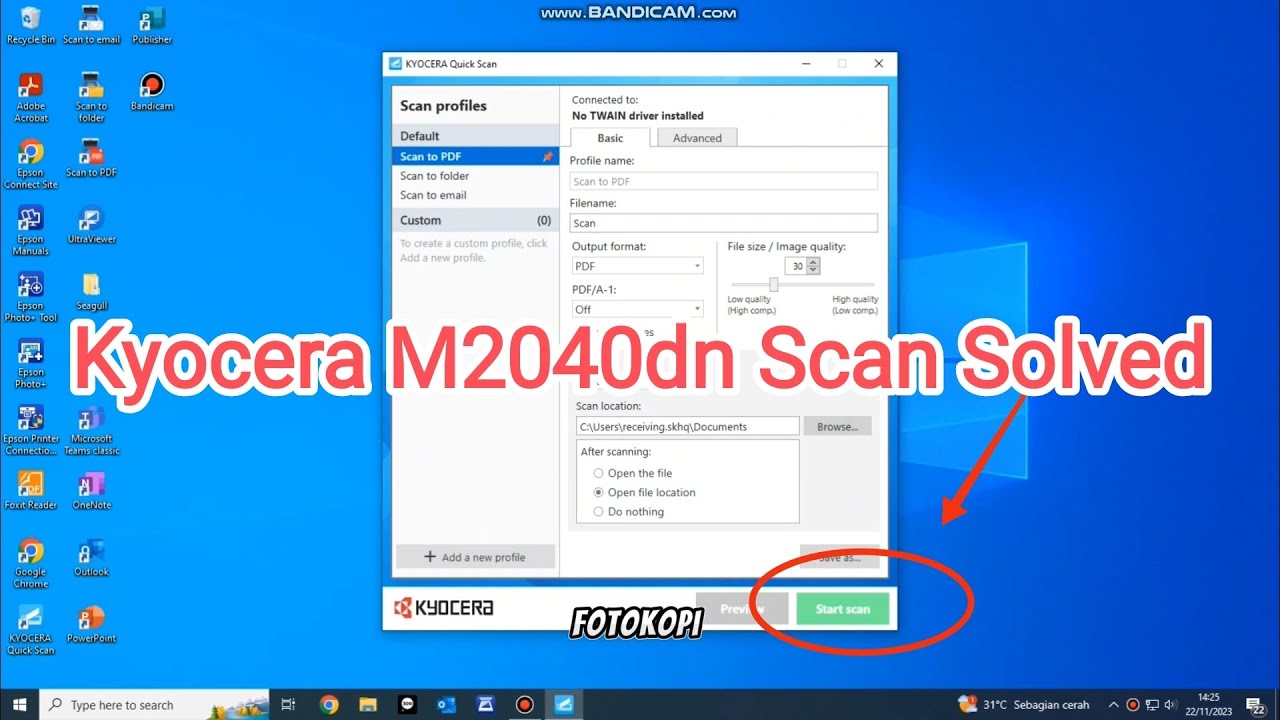Open Epson Connect Site shortcut
The image size is (1280, 720).
coord(31,165)
